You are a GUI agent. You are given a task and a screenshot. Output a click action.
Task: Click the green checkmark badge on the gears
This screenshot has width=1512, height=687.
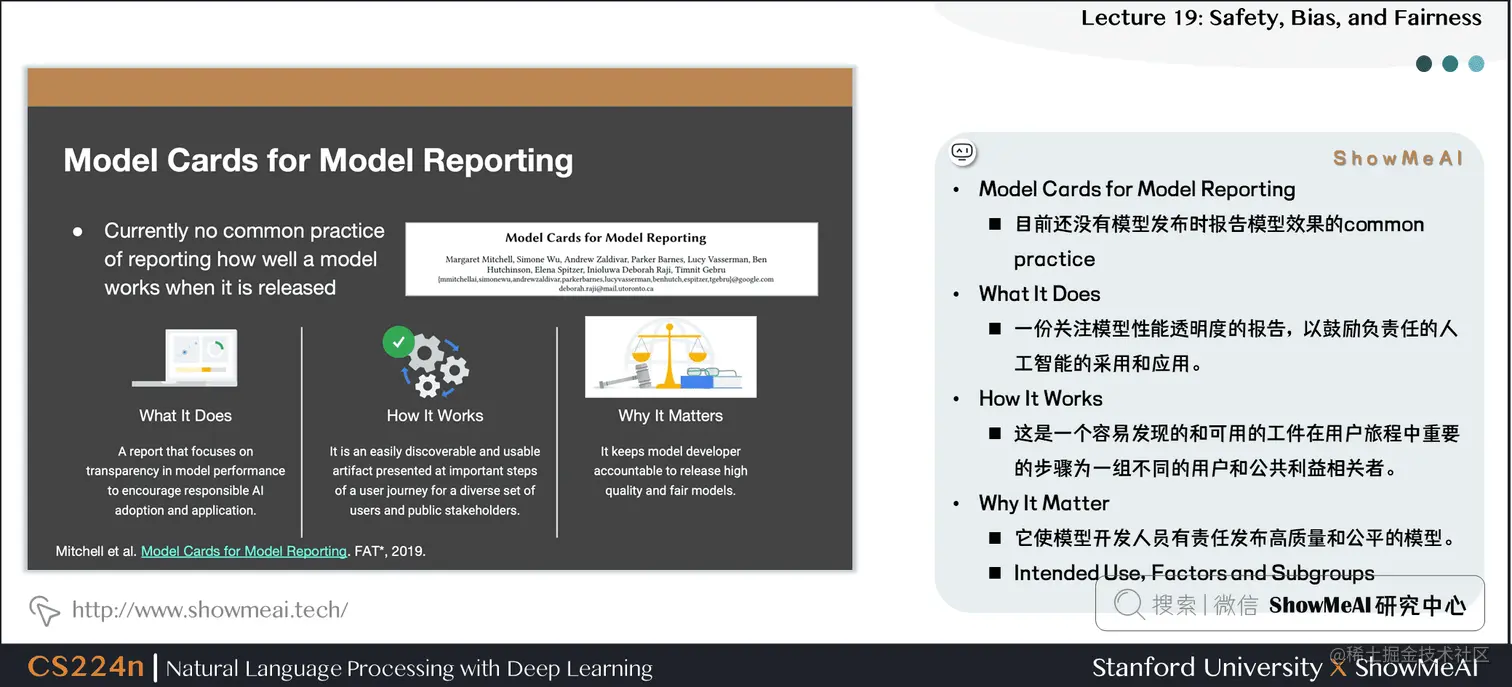[x=398, y=341]
